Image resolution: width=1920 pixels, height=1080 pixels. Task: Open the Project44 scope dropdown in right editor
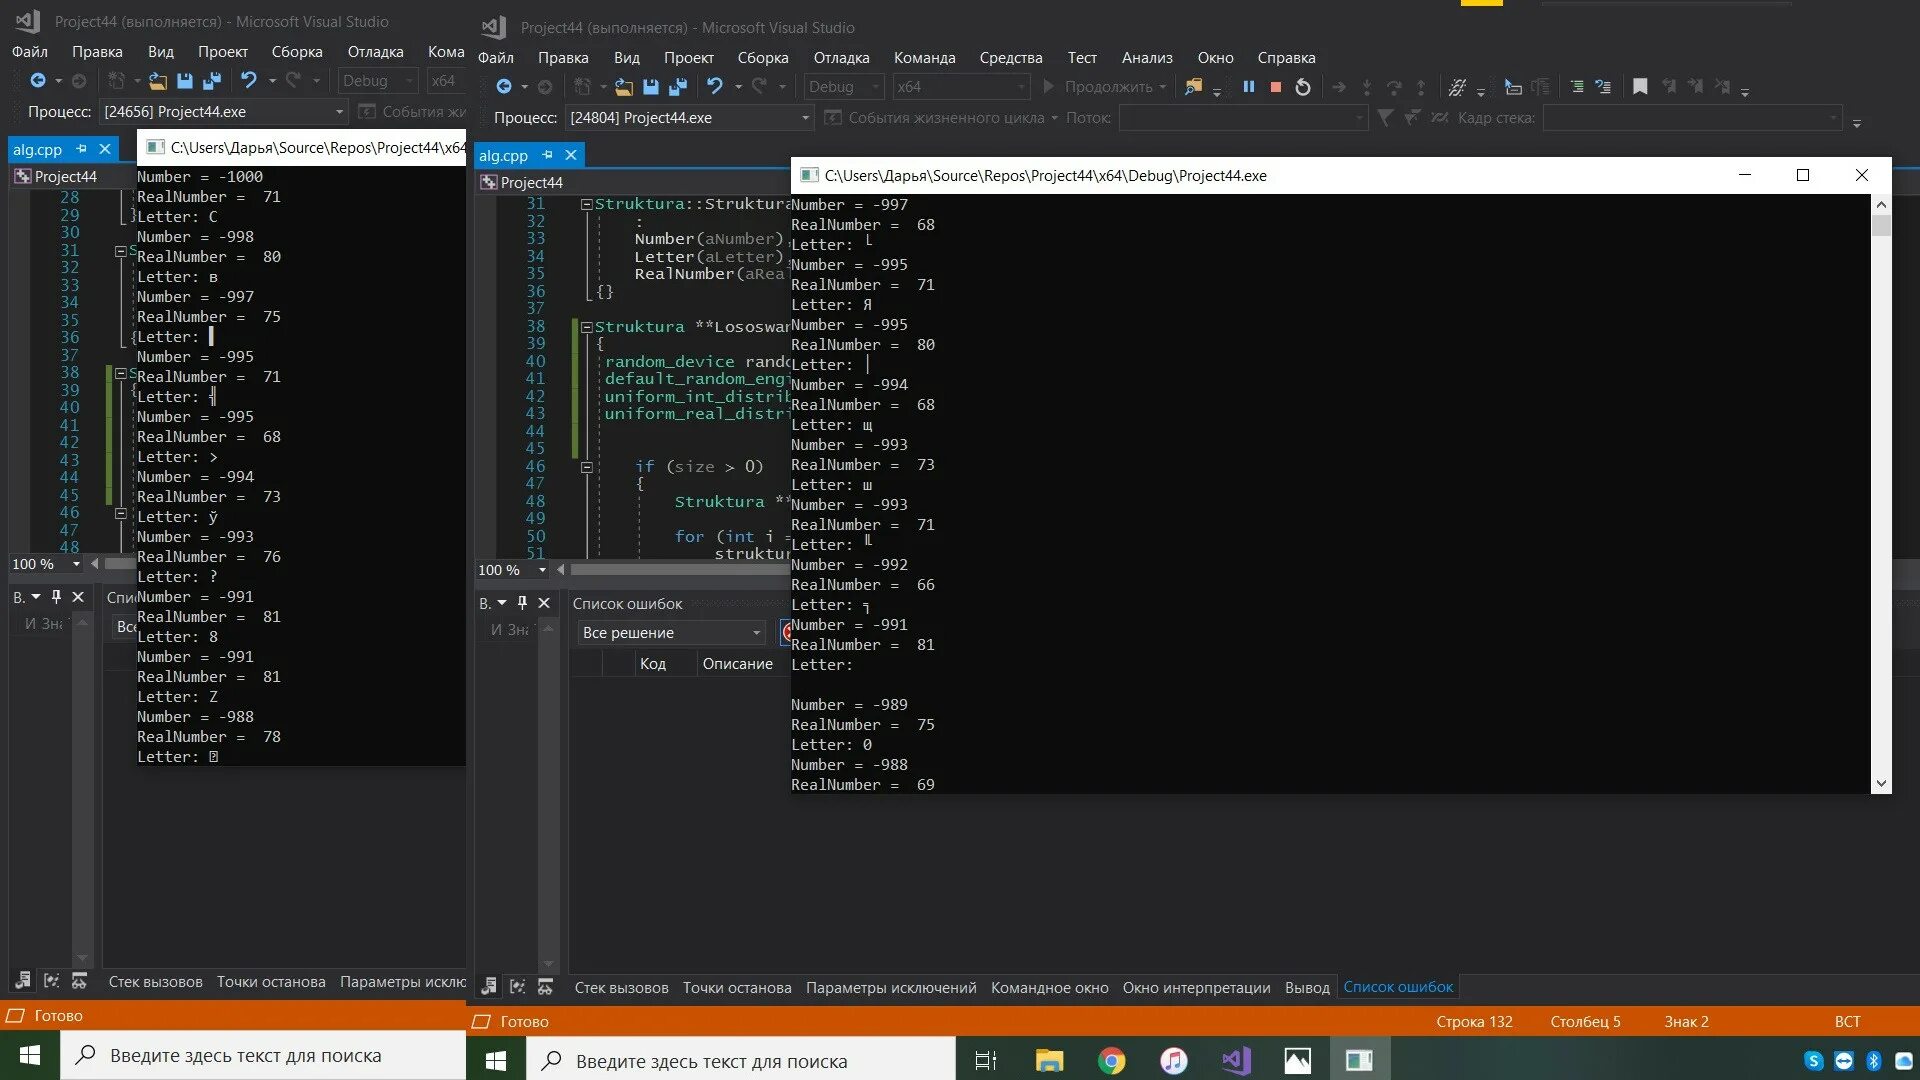[x=634, y=182]
